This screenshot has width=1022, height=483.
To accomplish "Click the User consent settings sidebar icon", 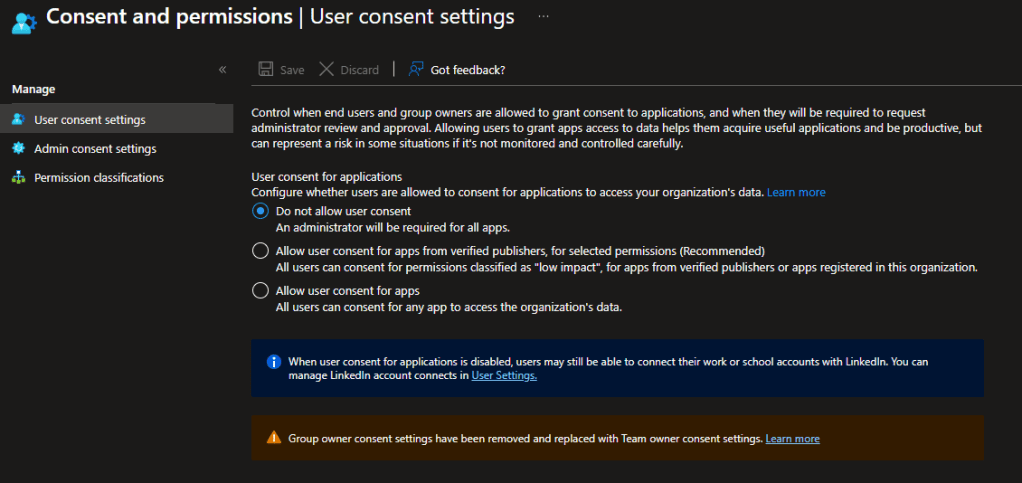I will [17, 120].
